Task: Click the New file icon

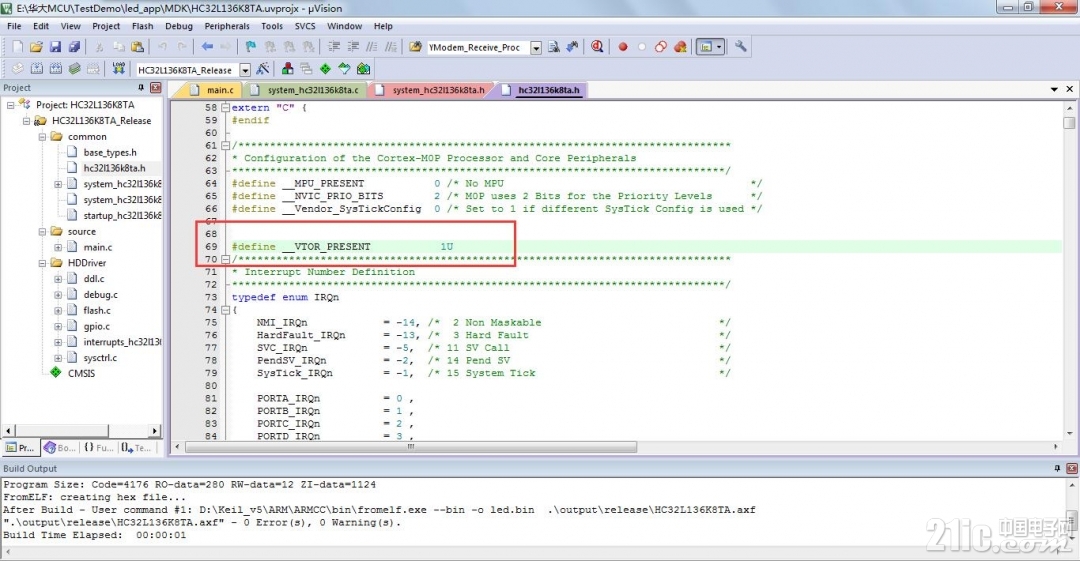Action: tap(18, 47)
